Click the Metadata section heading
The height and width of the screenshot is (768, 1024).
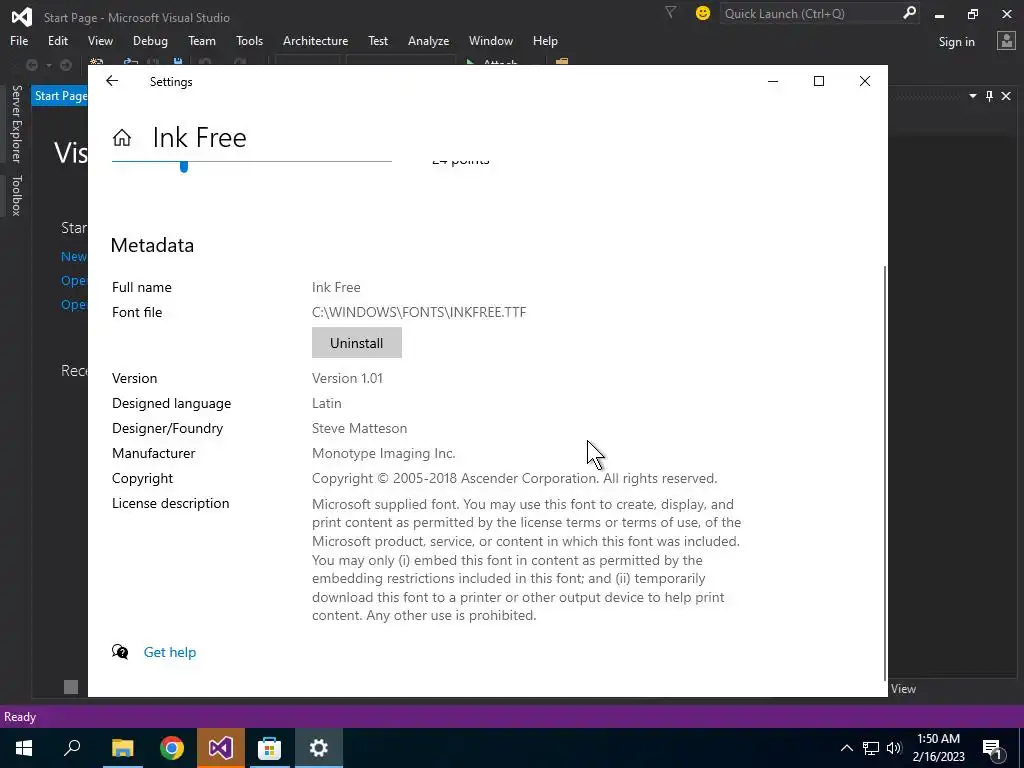[x=152, y=246]
